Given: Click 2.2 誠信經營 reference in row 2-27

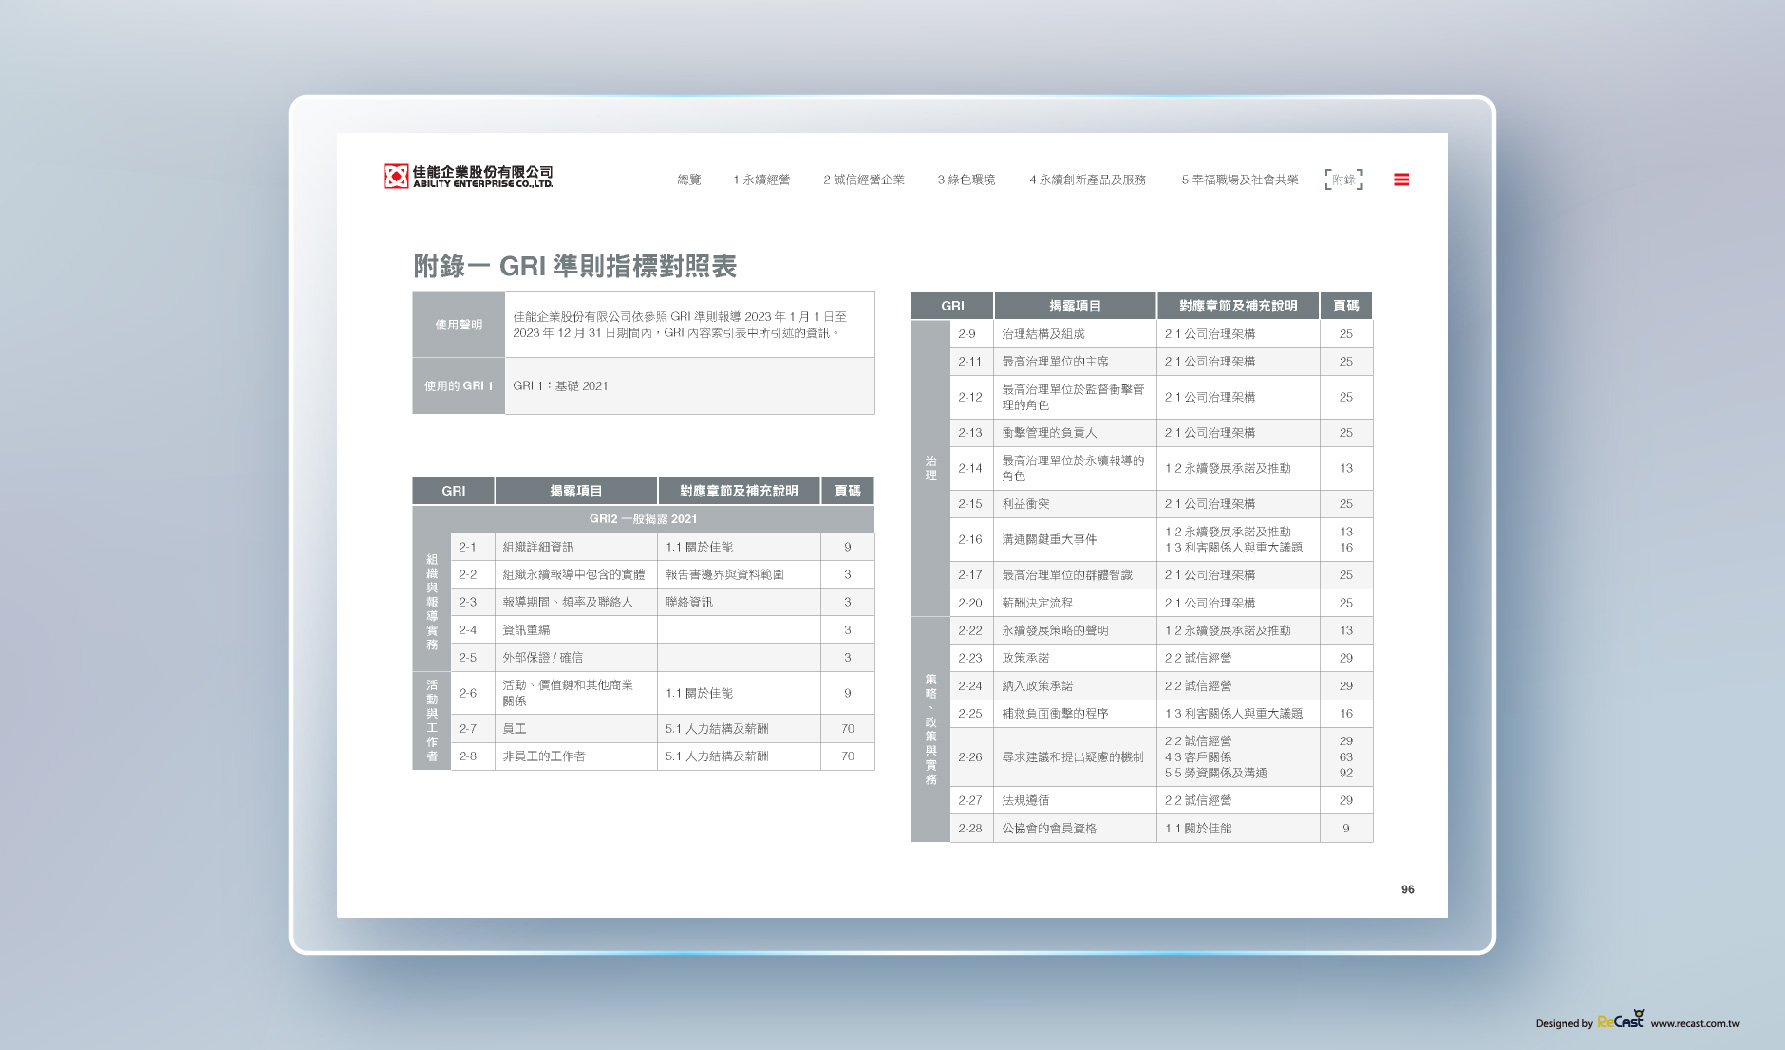Looking at the screenshot, I should pyautogui.click(x=1198, y=800).
